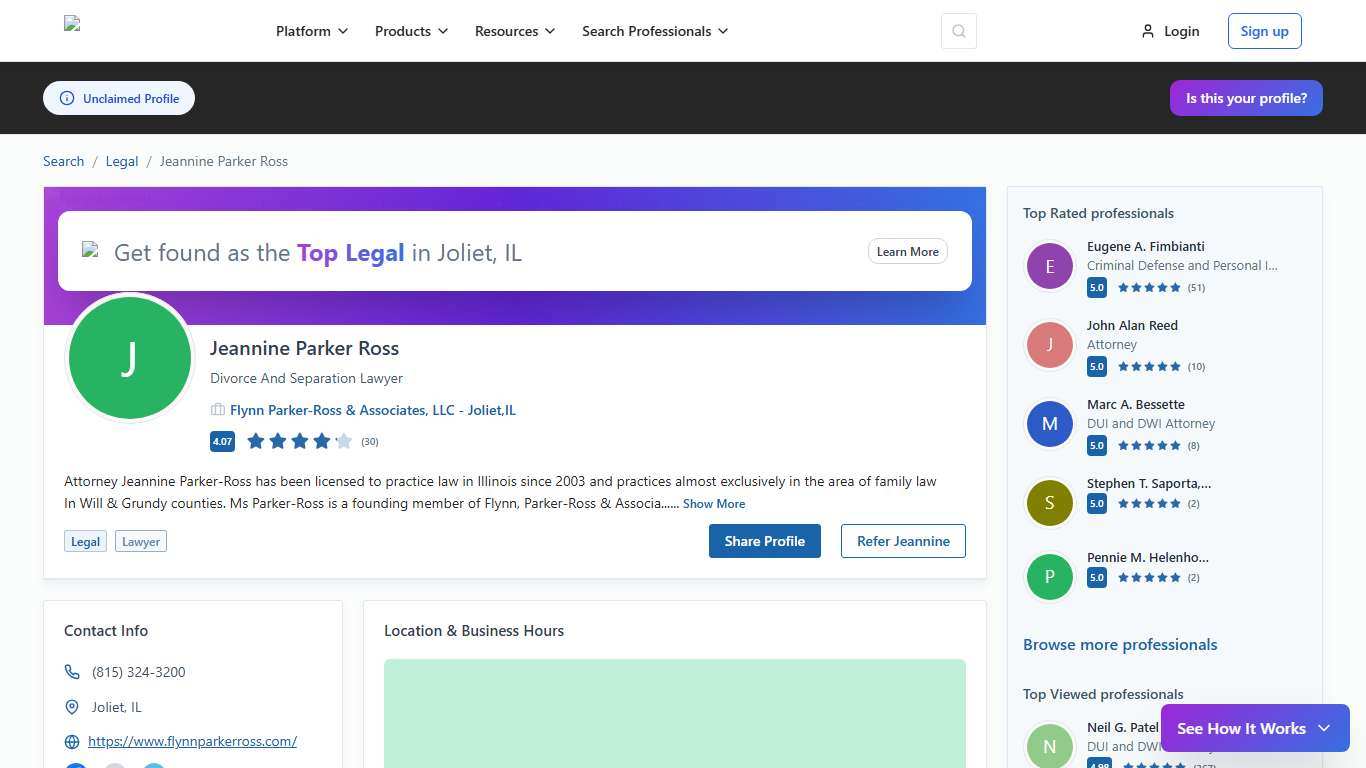Click the Is this your profile? button

click(1245, 98)
